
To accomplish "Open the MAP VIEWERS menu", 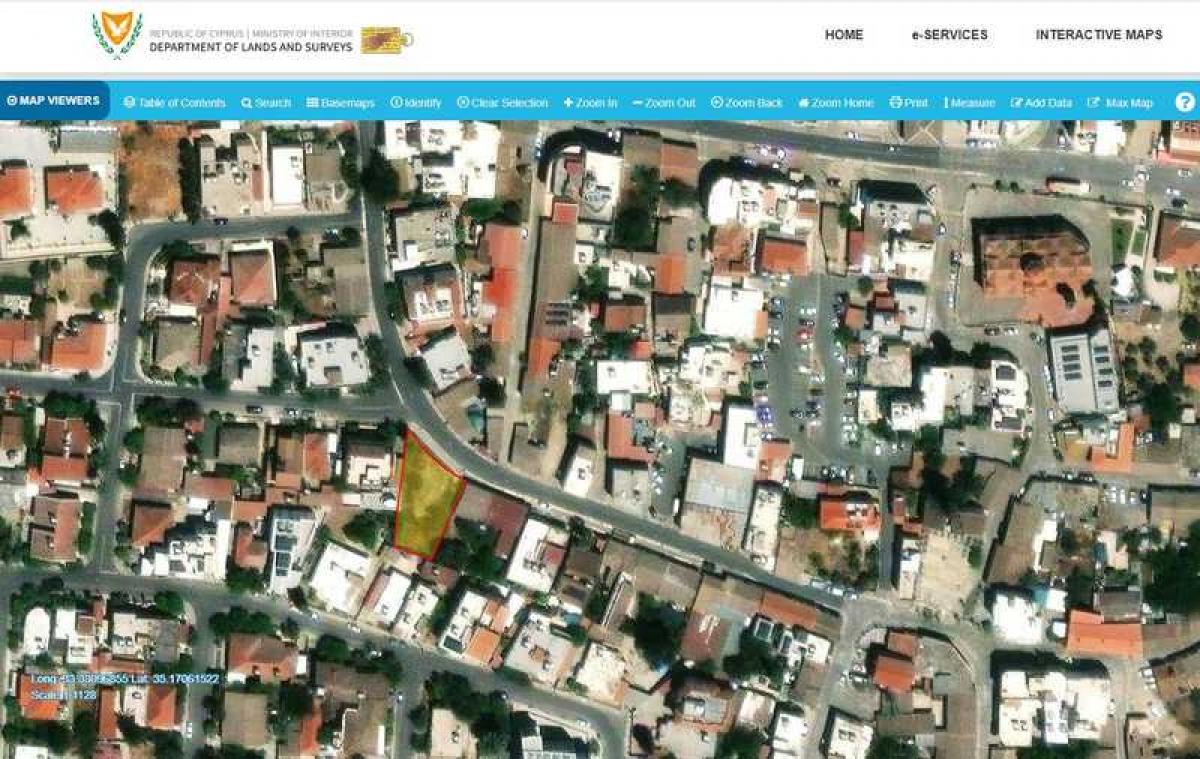I will tap(55, 100).
